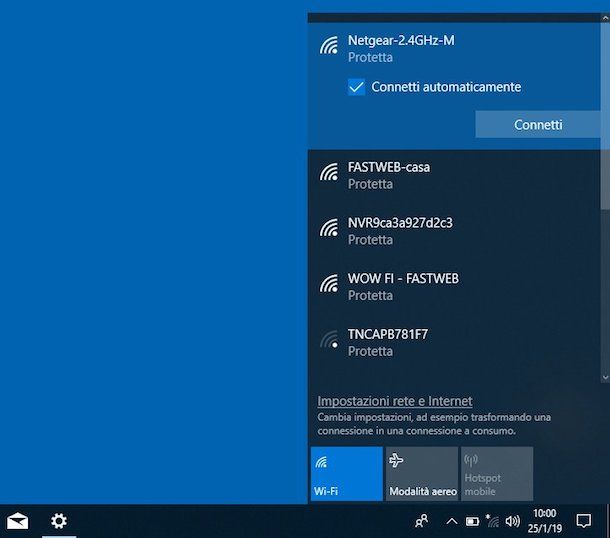
Task: Select the NVR9ca3a927d2c3 network
Action: (x=406, y=230)
